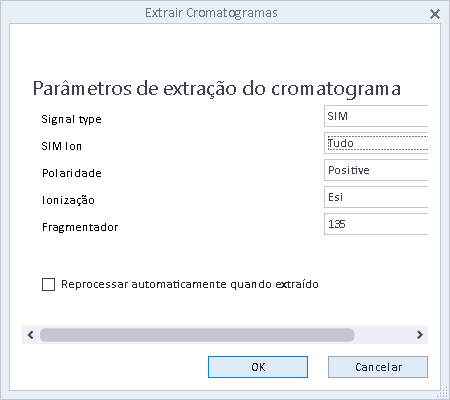Click the Cancelar button

(x=378, y=367)
